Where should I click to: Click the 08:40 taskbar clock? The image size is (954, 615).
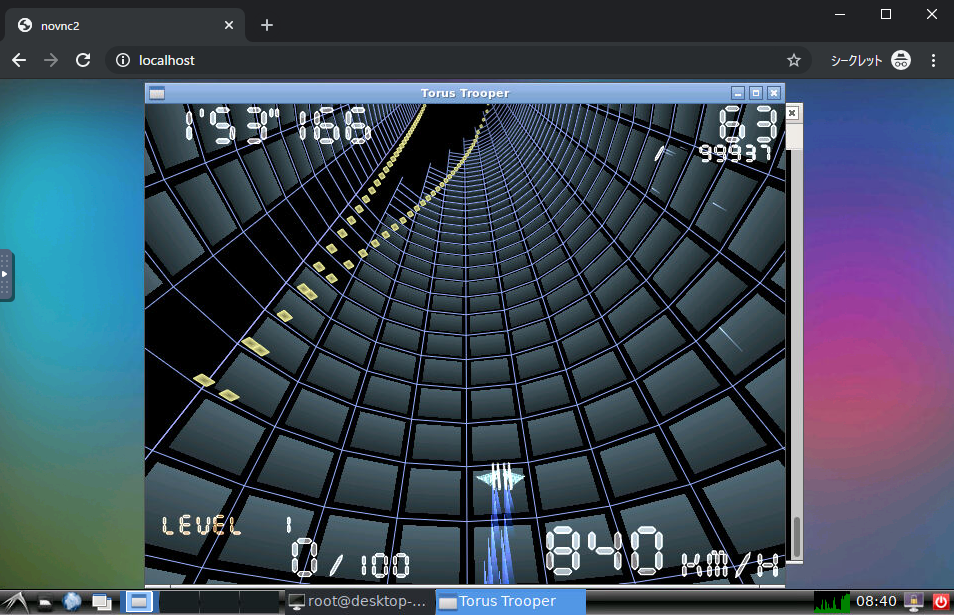pos(876,601)
